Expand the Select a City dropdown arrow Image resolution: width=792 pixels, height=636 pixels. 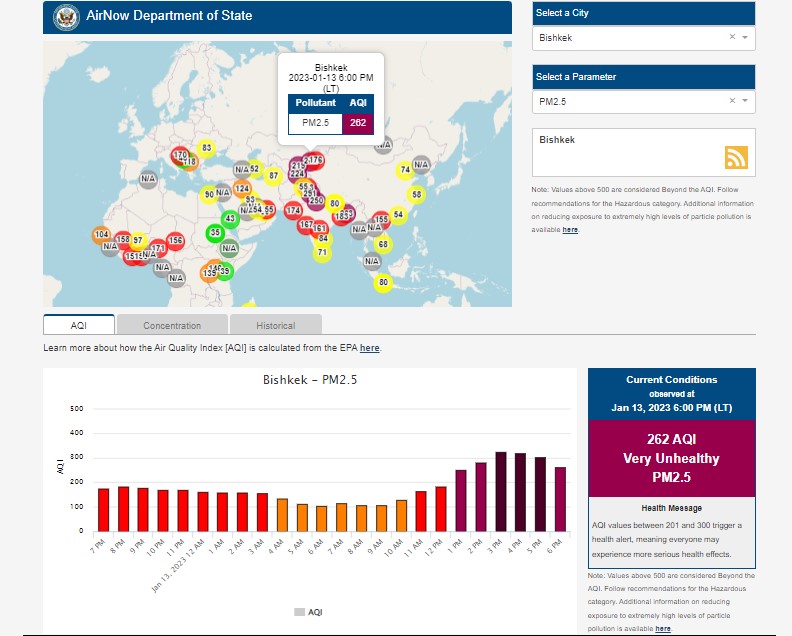point(745,37)
